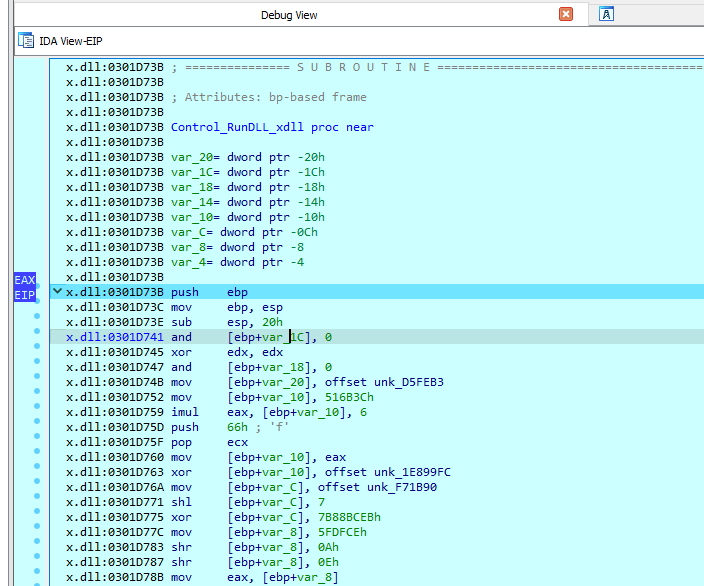This screenshot has width=704, height=586.
Task: Switch to the Debug View tab
Action: pos(289,15)
